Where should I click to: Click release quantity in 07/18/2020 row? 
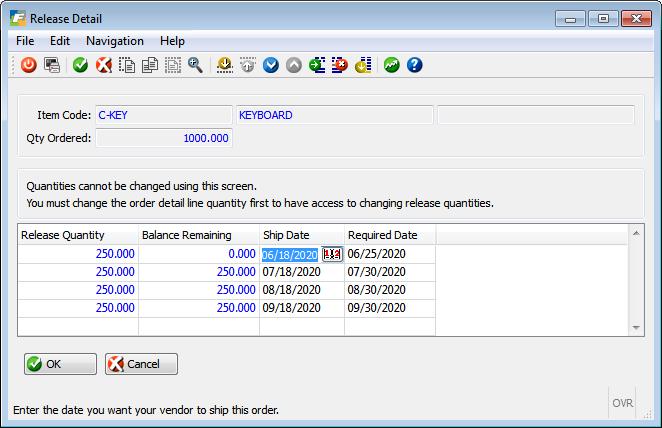tap(78, 272)
